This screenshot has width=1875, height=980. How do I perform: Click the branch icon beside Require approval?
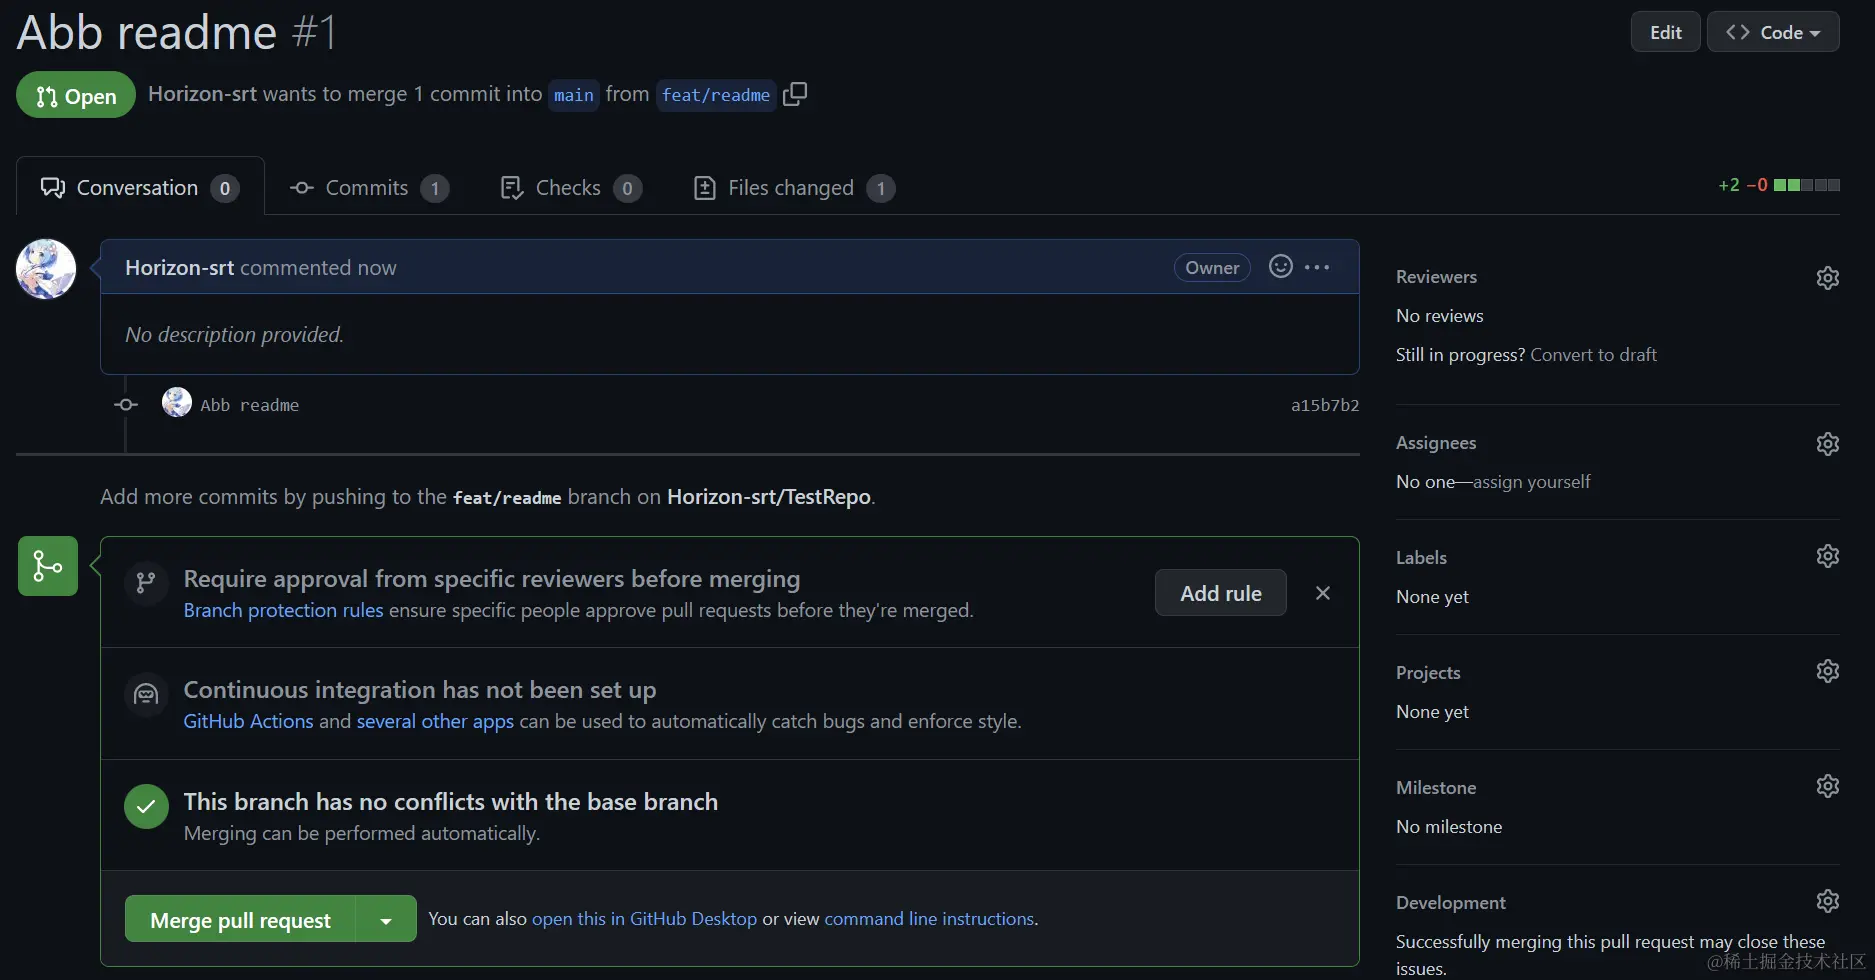pyautogui.click(x=146, y=582)
